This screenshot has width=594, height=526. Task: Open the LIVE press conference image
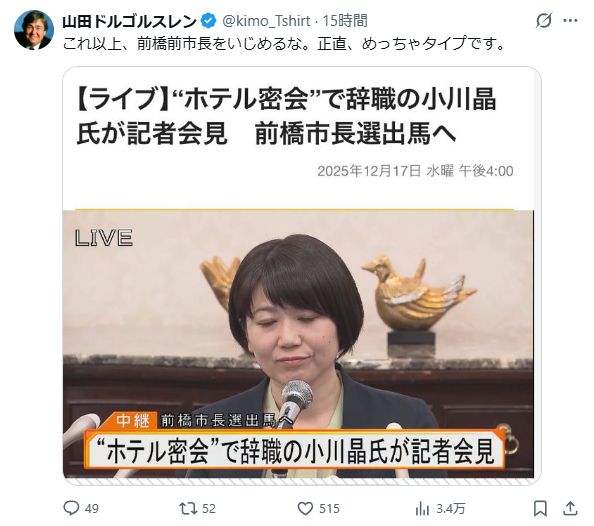[298, 344]
